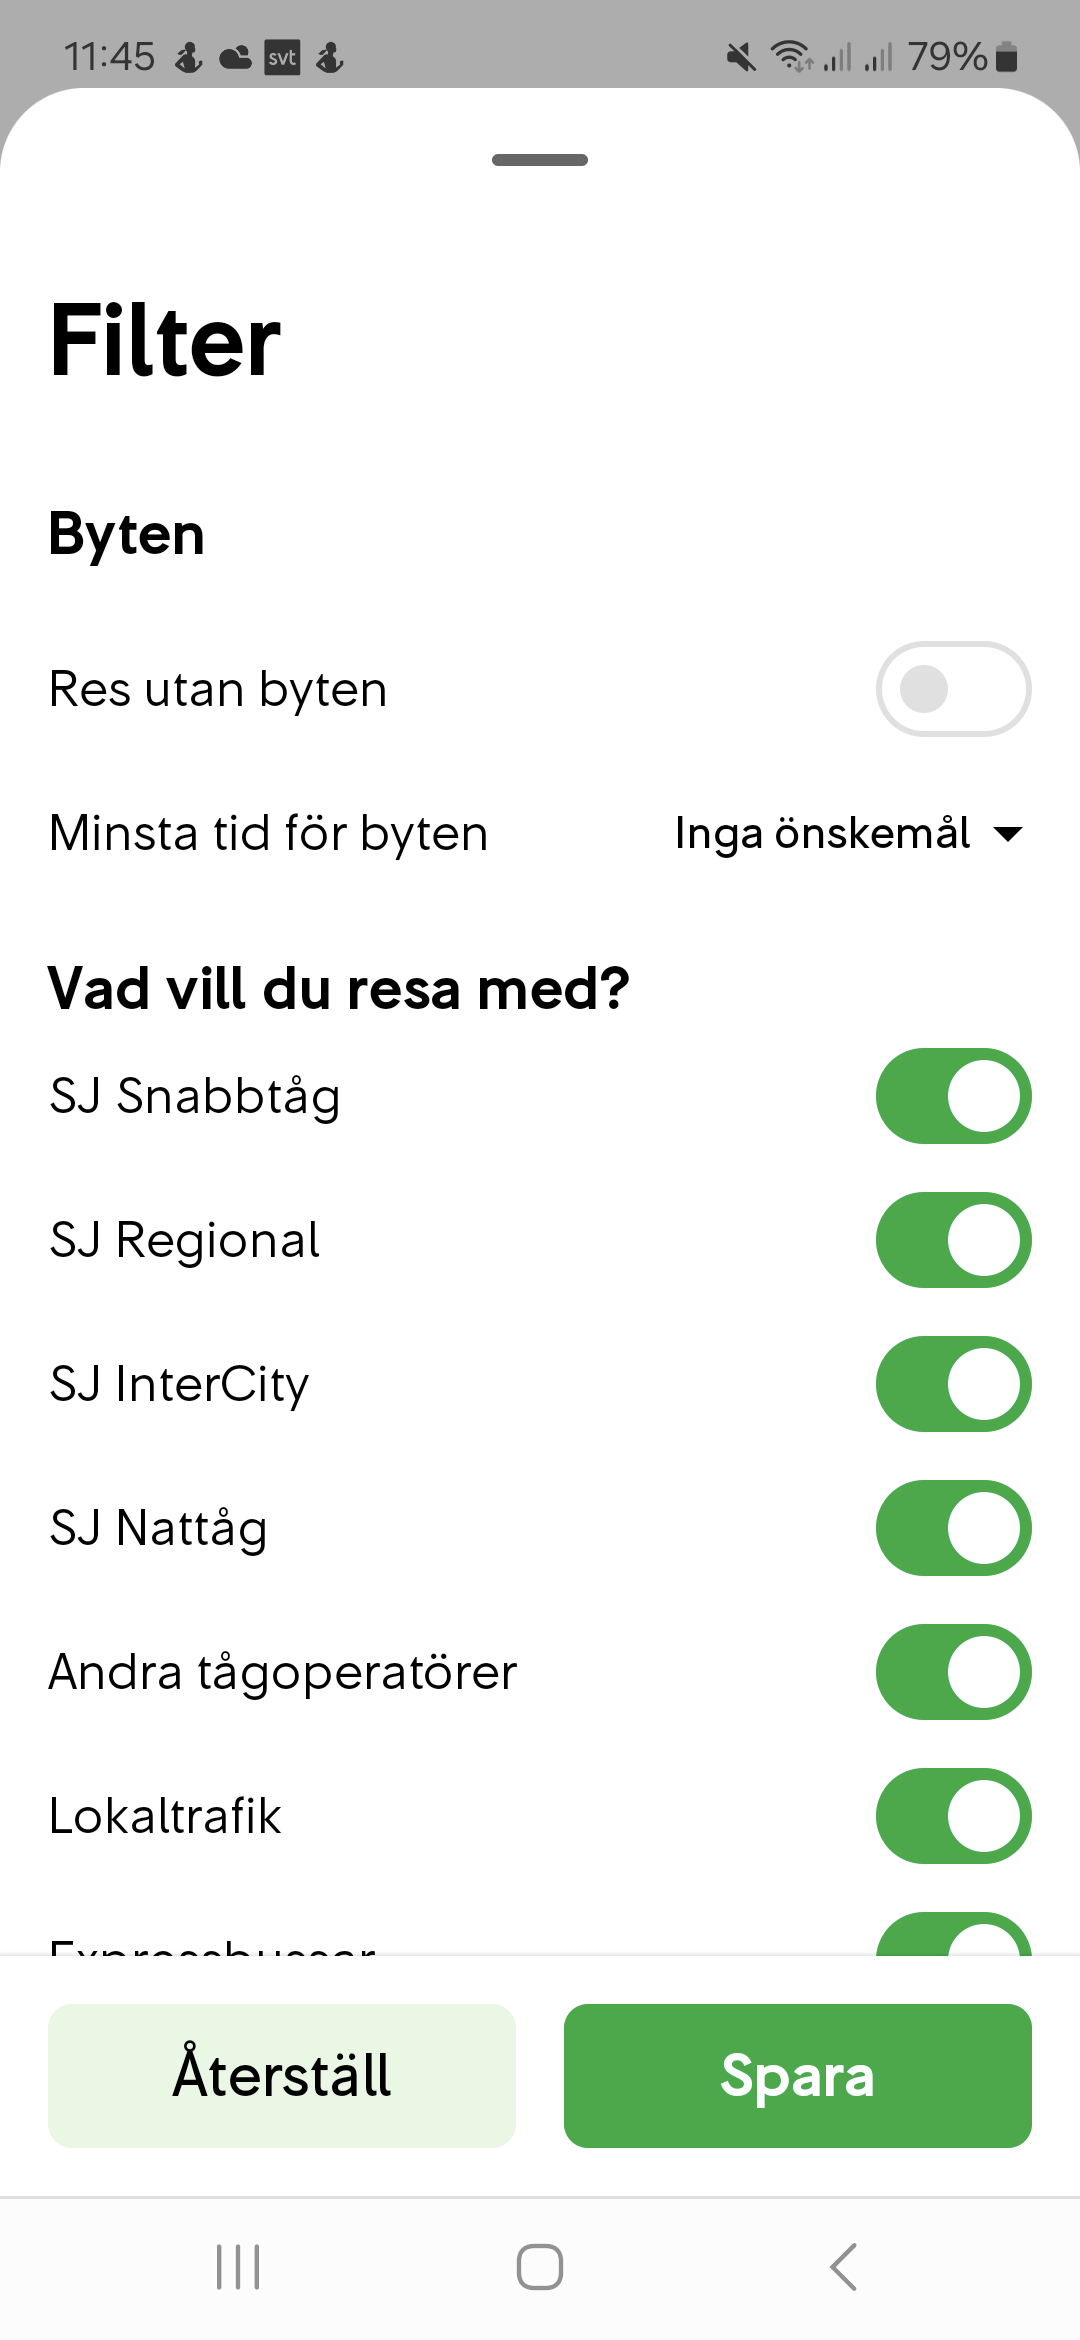Enable Res utan byten switch
The width and height of the screenshot is (1080, 2340).
coord(953,689)
